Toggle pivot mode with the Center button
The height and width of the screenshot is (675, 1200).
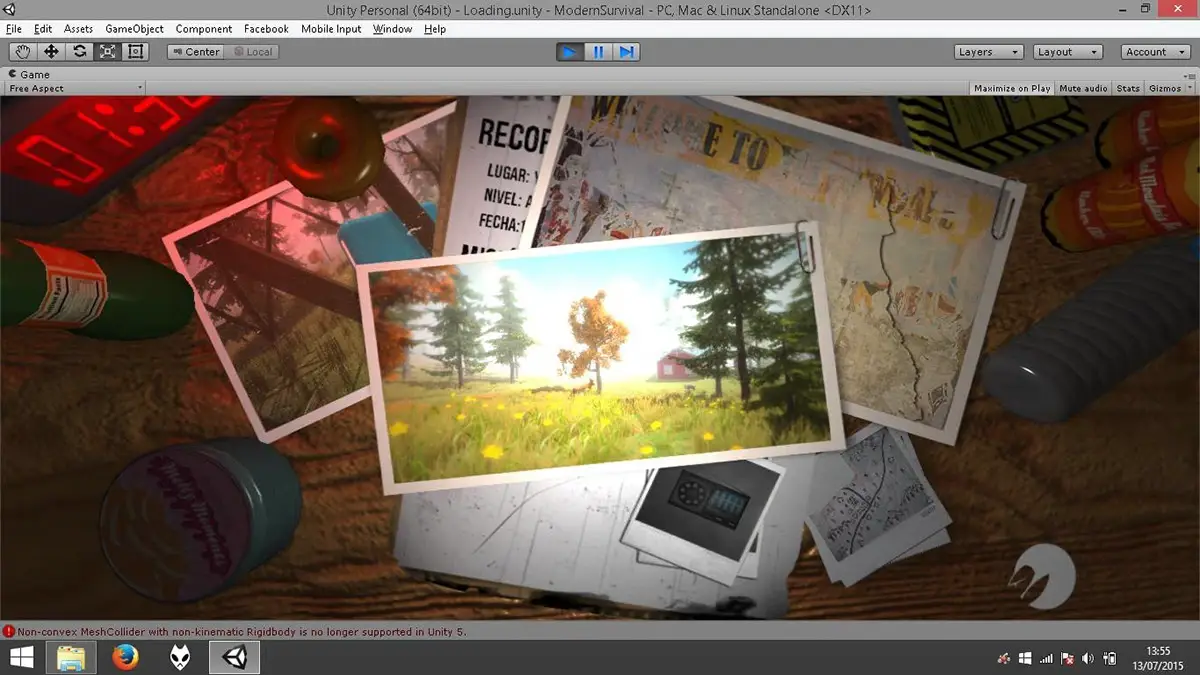[x=195, y=52]
